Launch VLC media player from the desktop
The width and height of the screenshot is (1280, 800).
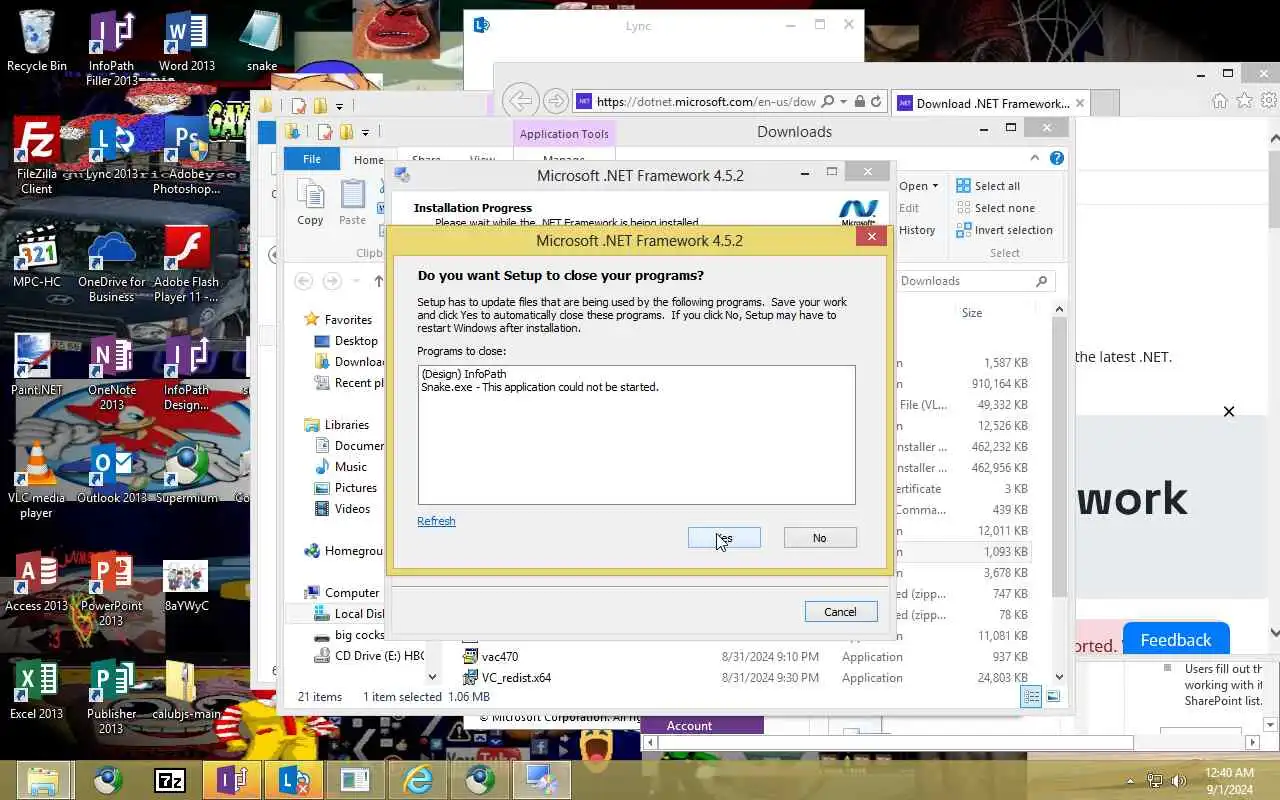pos(37,480)
